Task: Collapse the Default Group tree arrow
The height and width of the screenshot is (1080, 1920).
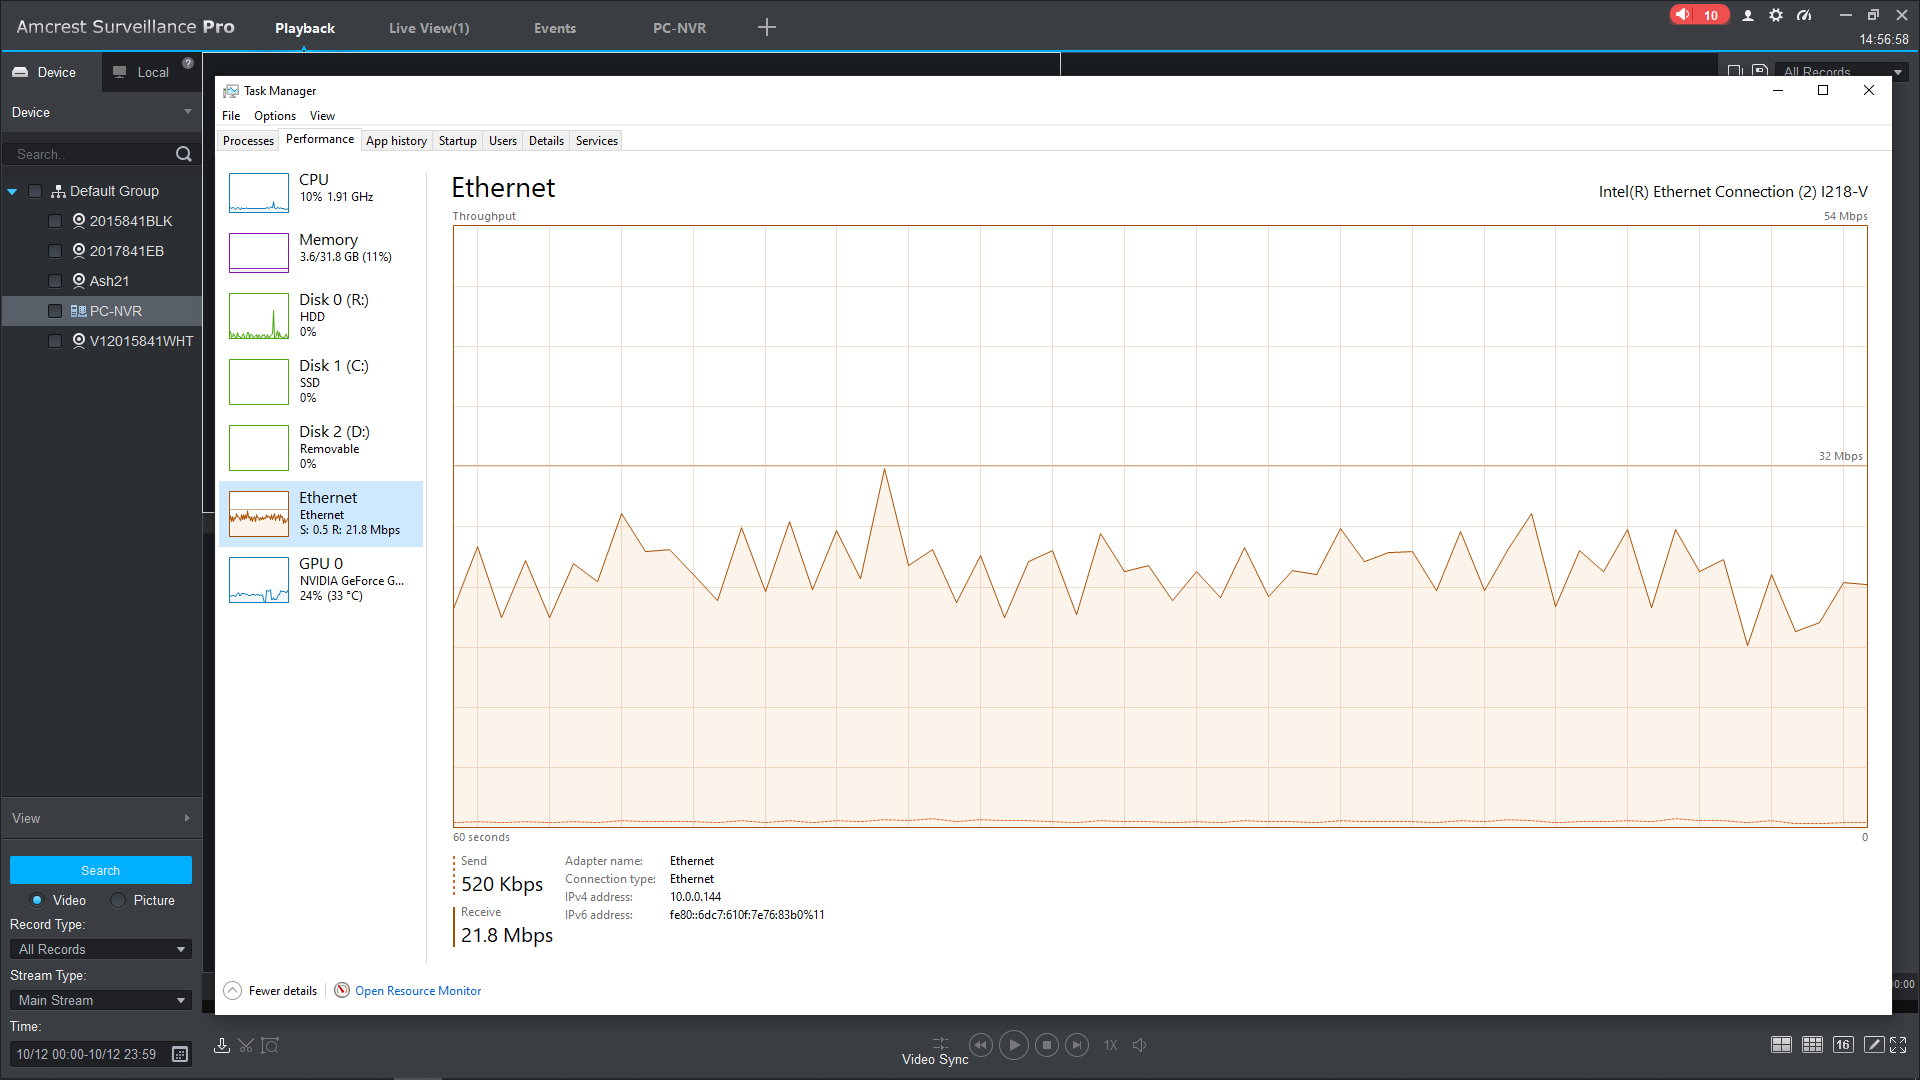Action: click(x=12, y=191)
